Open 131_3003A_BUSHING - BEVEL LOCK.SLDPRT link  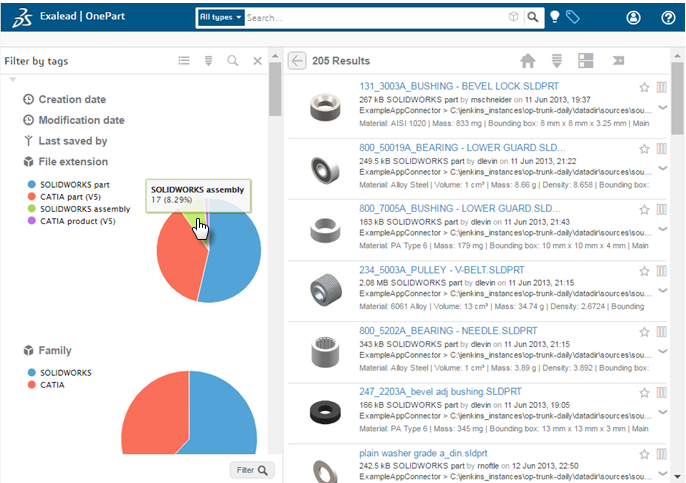459,86
